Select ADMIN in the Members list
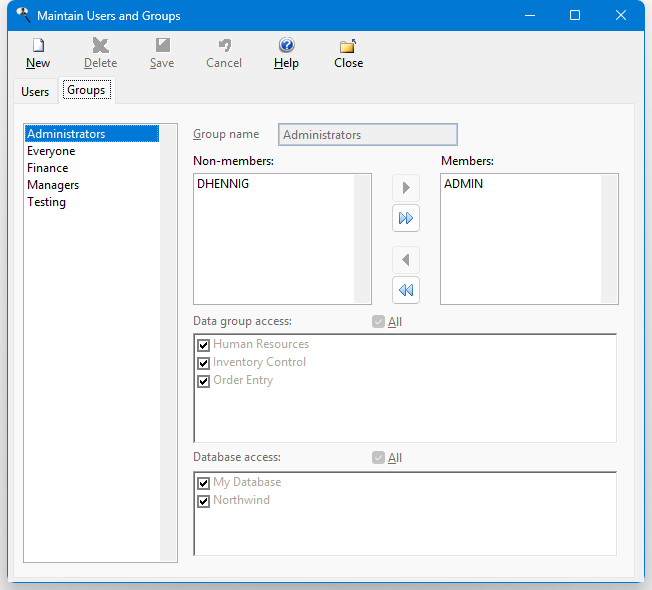Screen dimensions: 652x590 [464, 184]
